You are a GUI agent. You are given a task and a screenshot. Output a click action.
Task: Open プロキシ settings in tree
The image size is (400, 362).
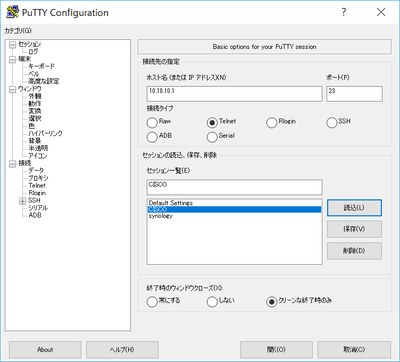[x=38, y=178]
